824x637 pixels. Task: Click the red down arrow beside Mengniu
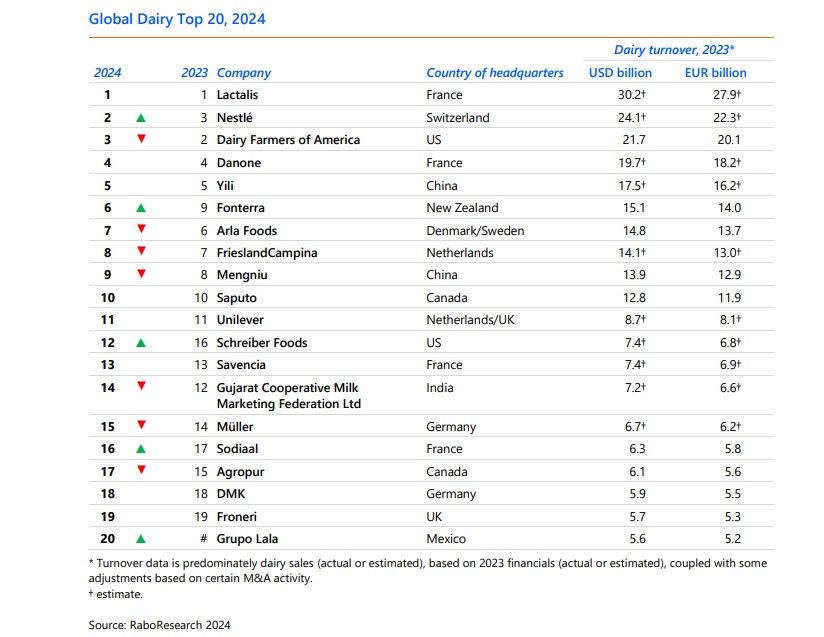141,274
